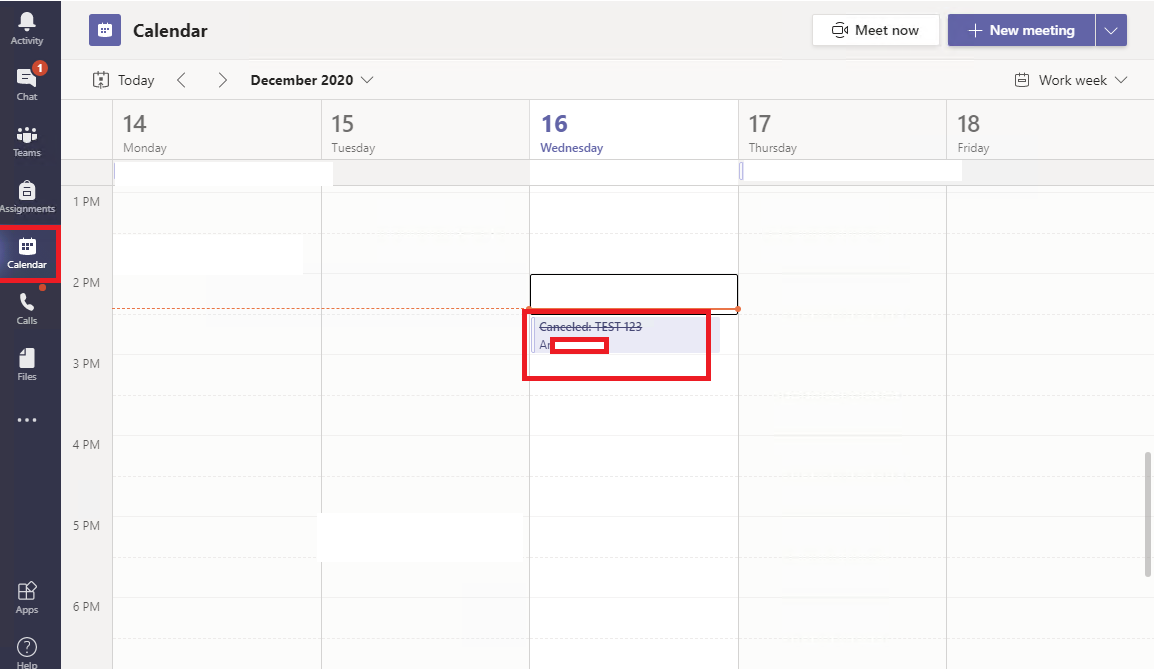Expand the December 2020 month picker
The image size is (1161, 669).
312,80
